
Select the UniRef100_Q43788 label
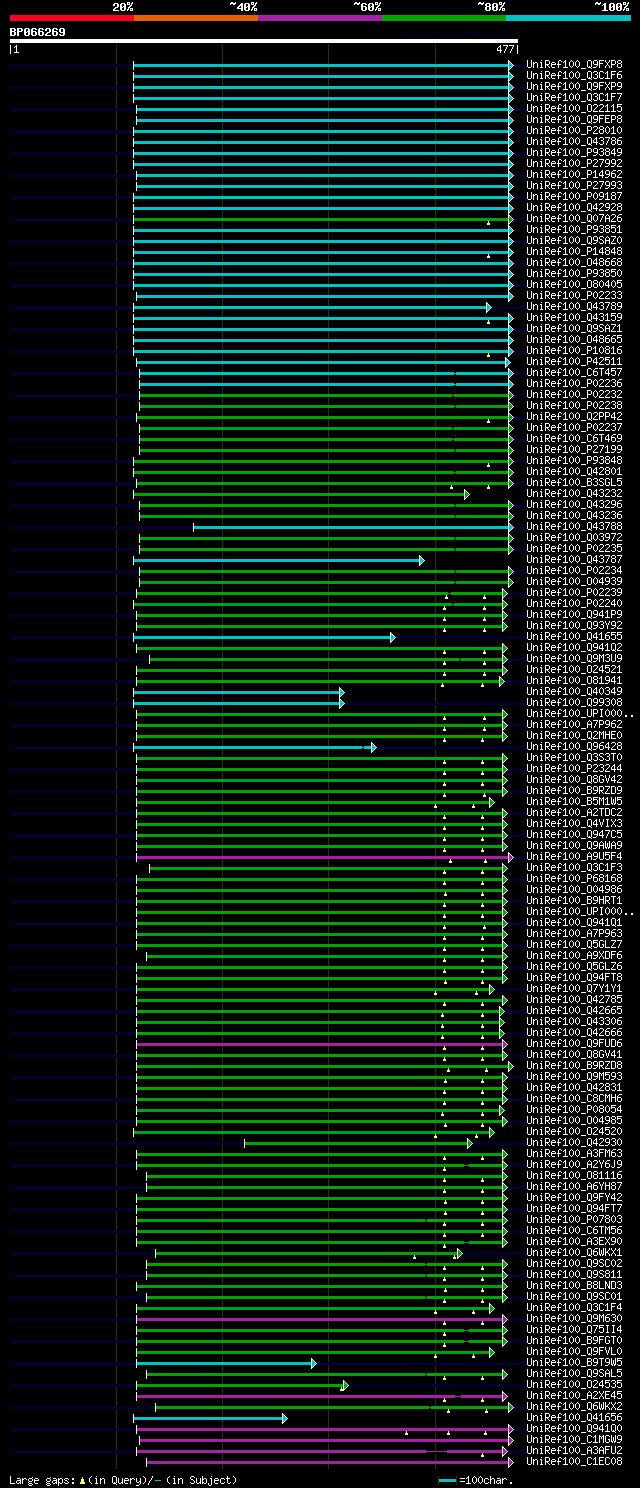[574, 527]
